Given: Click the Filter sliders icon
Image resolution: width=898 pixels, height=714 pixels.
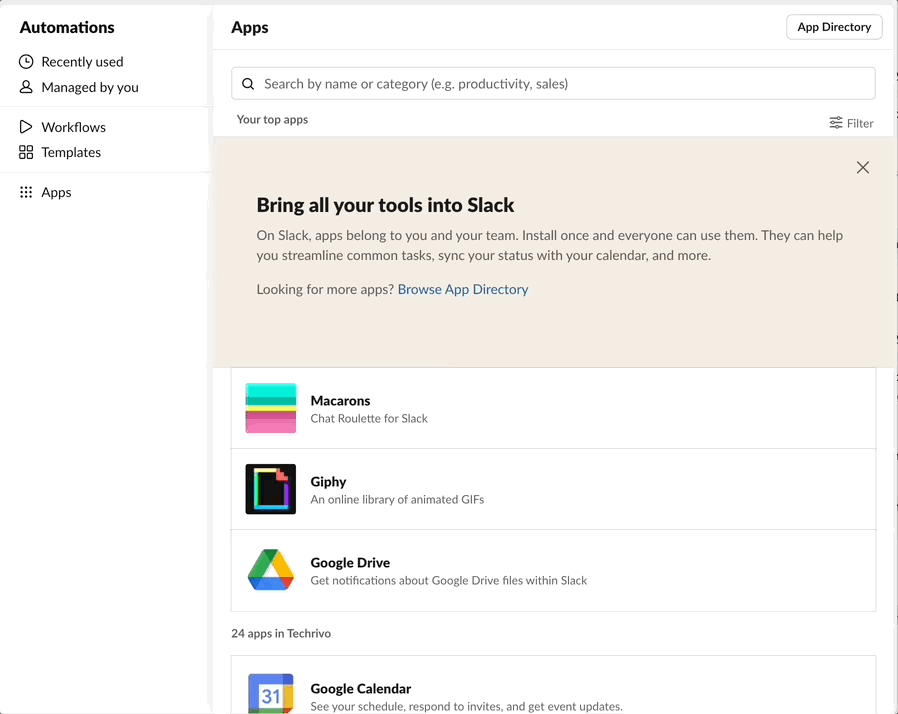Looking at the screenshot, I should pos(836,123).
